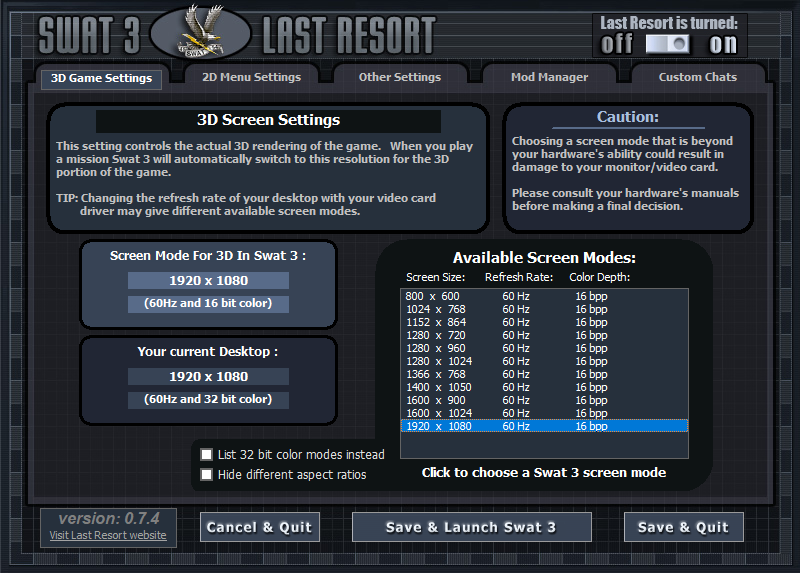The width and height of the screenshot is (800, 573).
Task: Click the '3D Screen Settings' heading
Action: click(268, 120)
